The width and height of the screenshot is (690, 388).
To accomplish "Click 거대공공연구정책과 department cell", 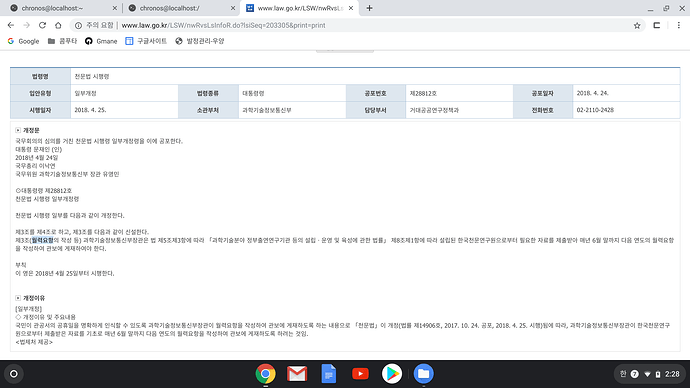I will [x=434, y=110].
